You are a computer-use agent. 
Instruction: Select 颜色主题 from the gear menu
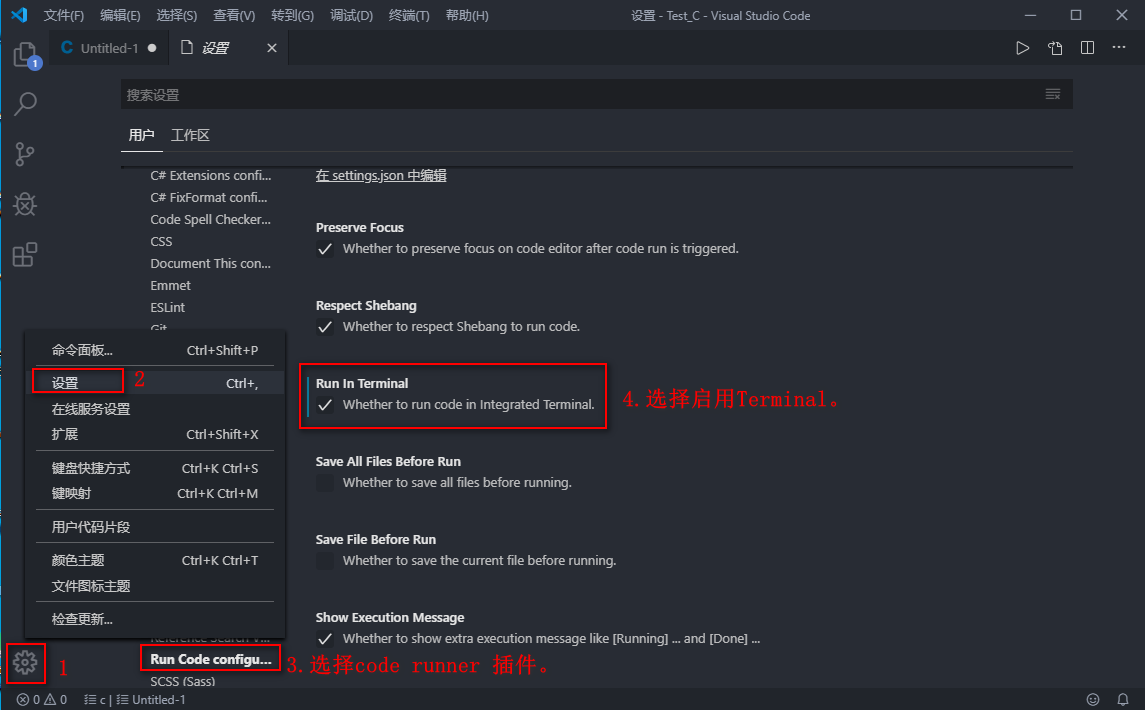click(x=79, y=559)
